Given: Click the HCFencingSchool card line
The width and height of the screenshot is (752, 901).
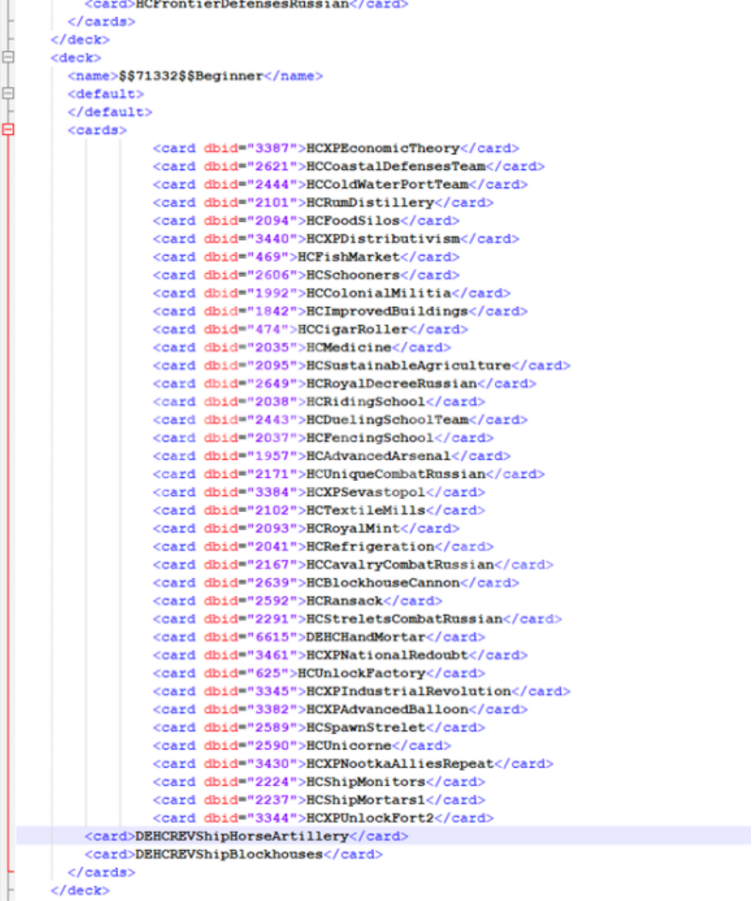Looking at the screenshot, I should [x=323, y=438].
